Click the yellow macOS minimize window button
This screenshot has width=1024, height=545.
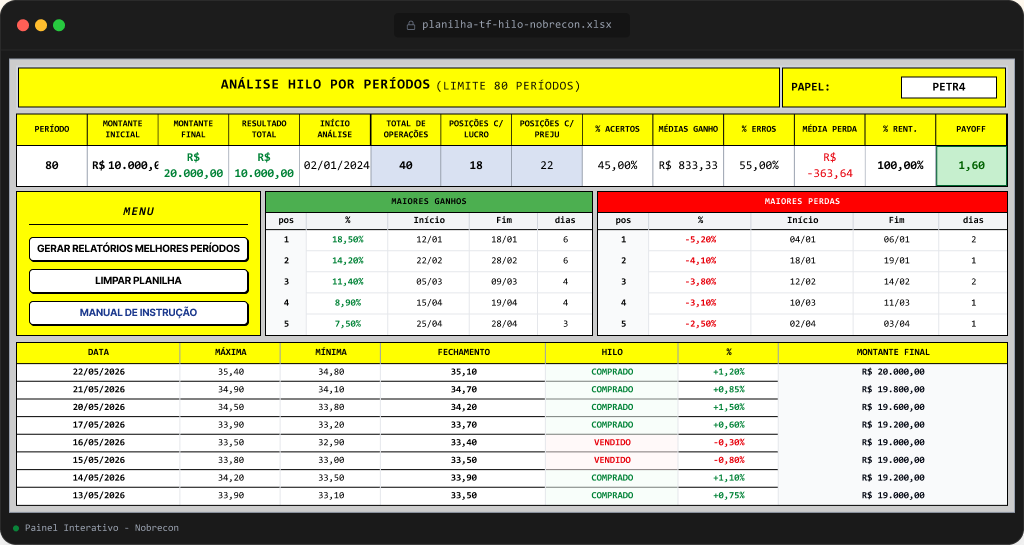[40, 25]
